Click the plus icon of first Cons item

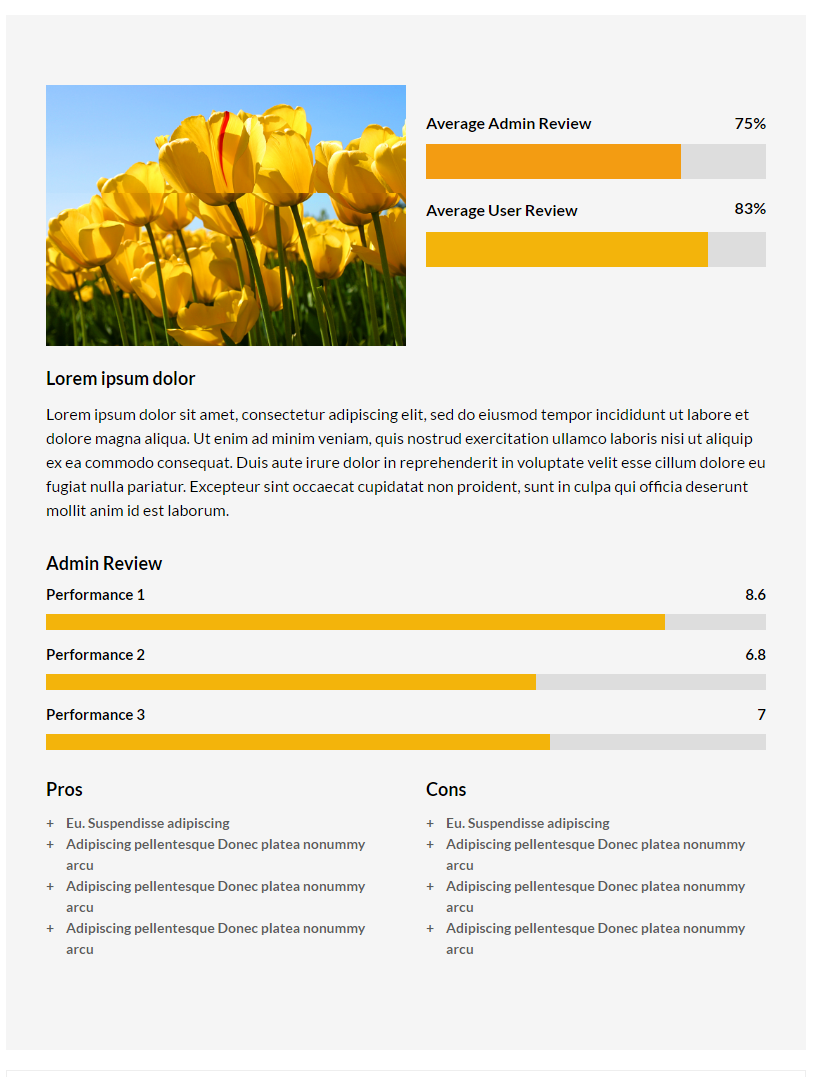pos(430,824)
